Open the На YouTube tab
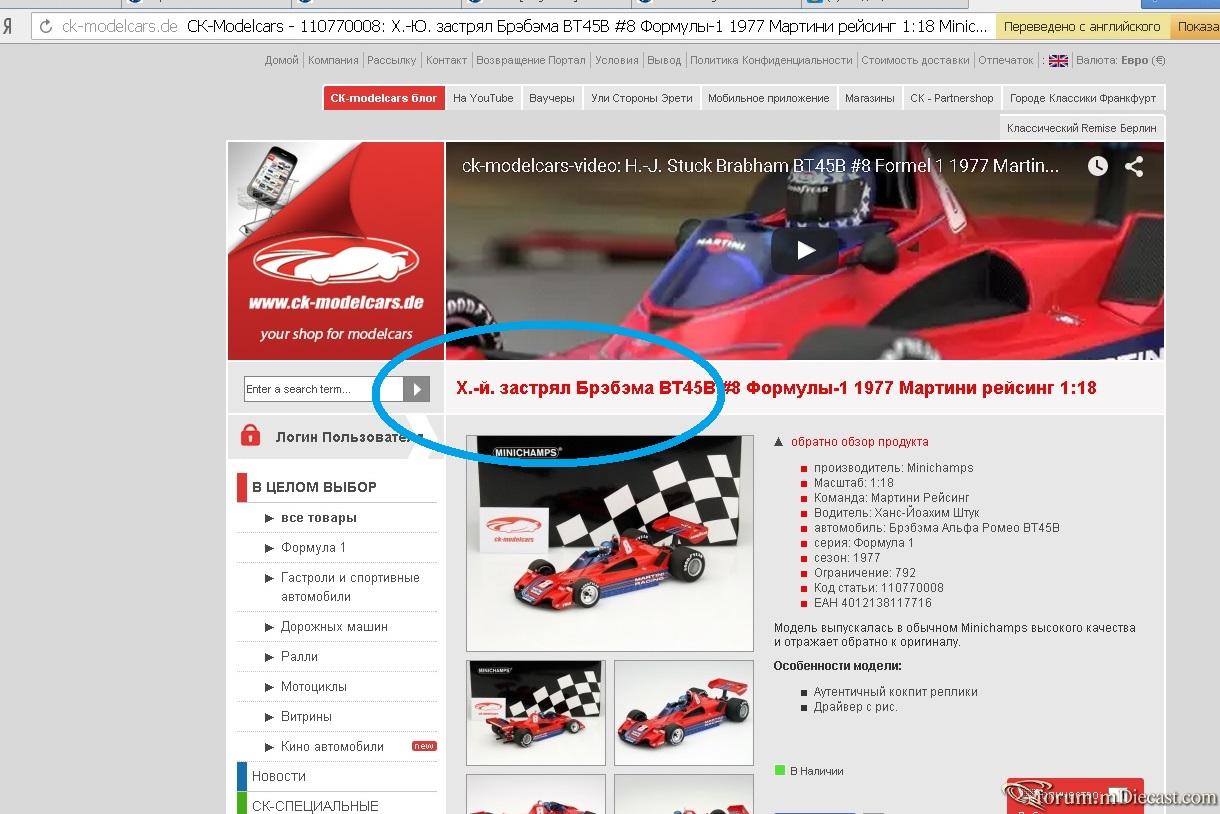Image resolution: width=1220 pixels, height=814 pixels. (483, 98)
